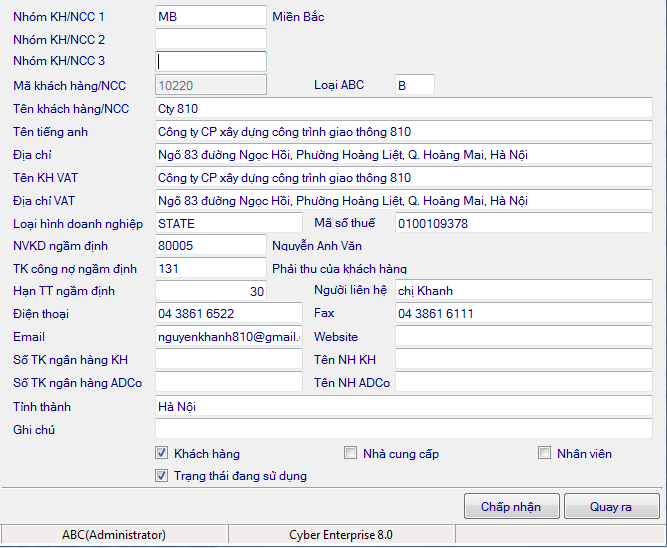Screen dimensions: 667x548
Task: Click the Loại hình doanh nghiệp field
Action: tap(228, 223)
